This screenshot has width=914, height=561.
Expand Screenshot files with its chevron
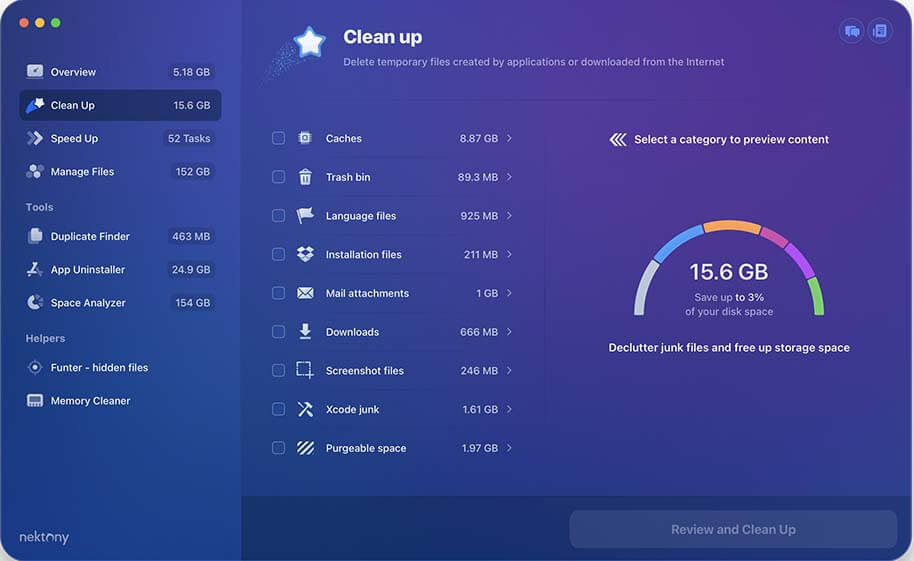(509, 370)
